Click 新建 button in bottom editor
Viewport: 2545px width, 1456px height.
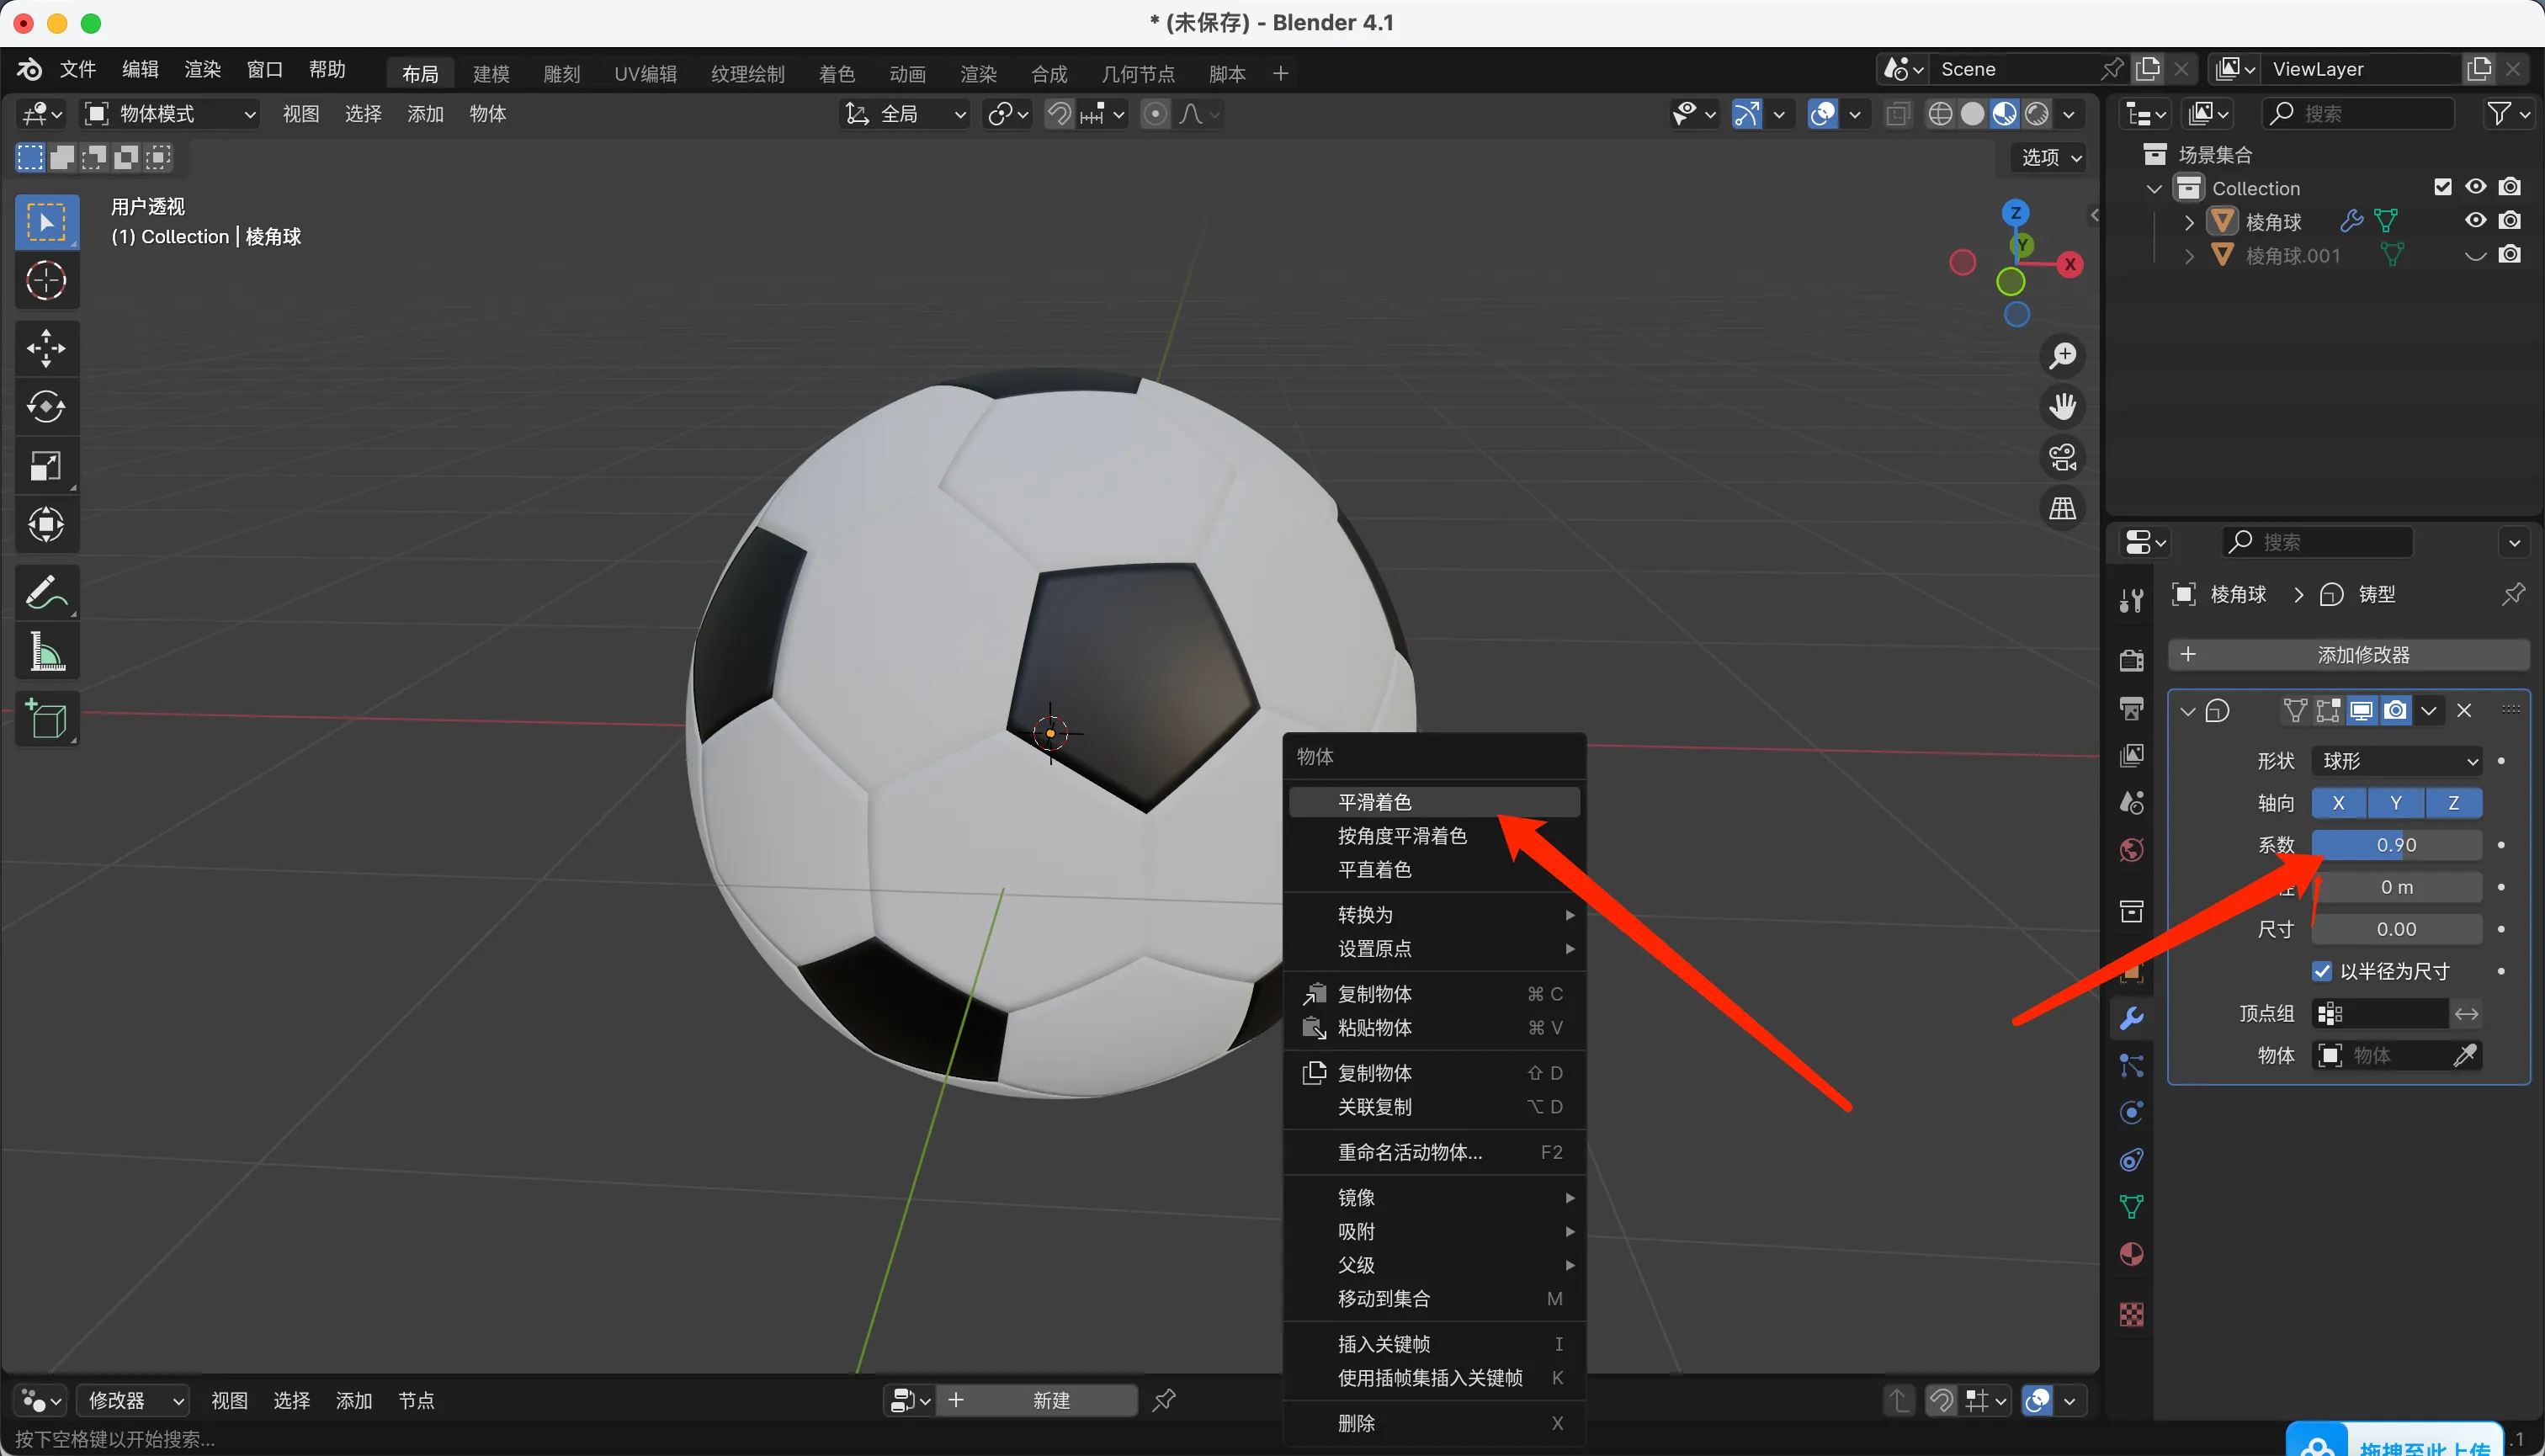(1050, 1400)
